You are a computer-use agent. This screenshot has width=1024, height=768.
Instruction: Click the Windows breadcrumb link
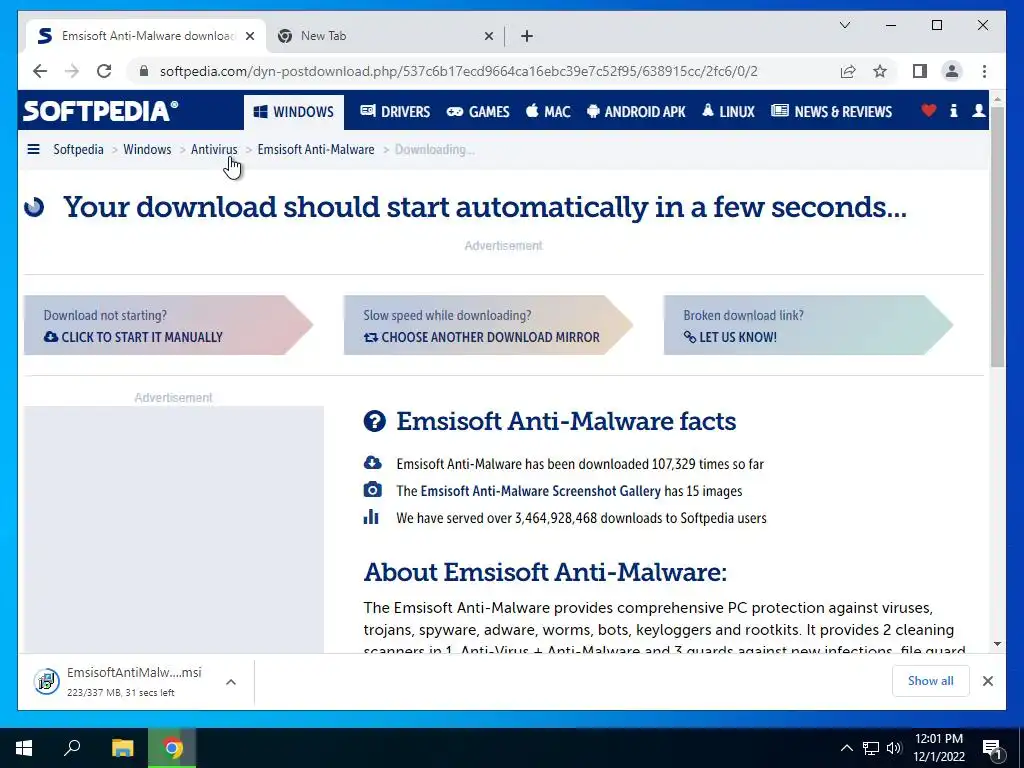[x=148, y=150]
